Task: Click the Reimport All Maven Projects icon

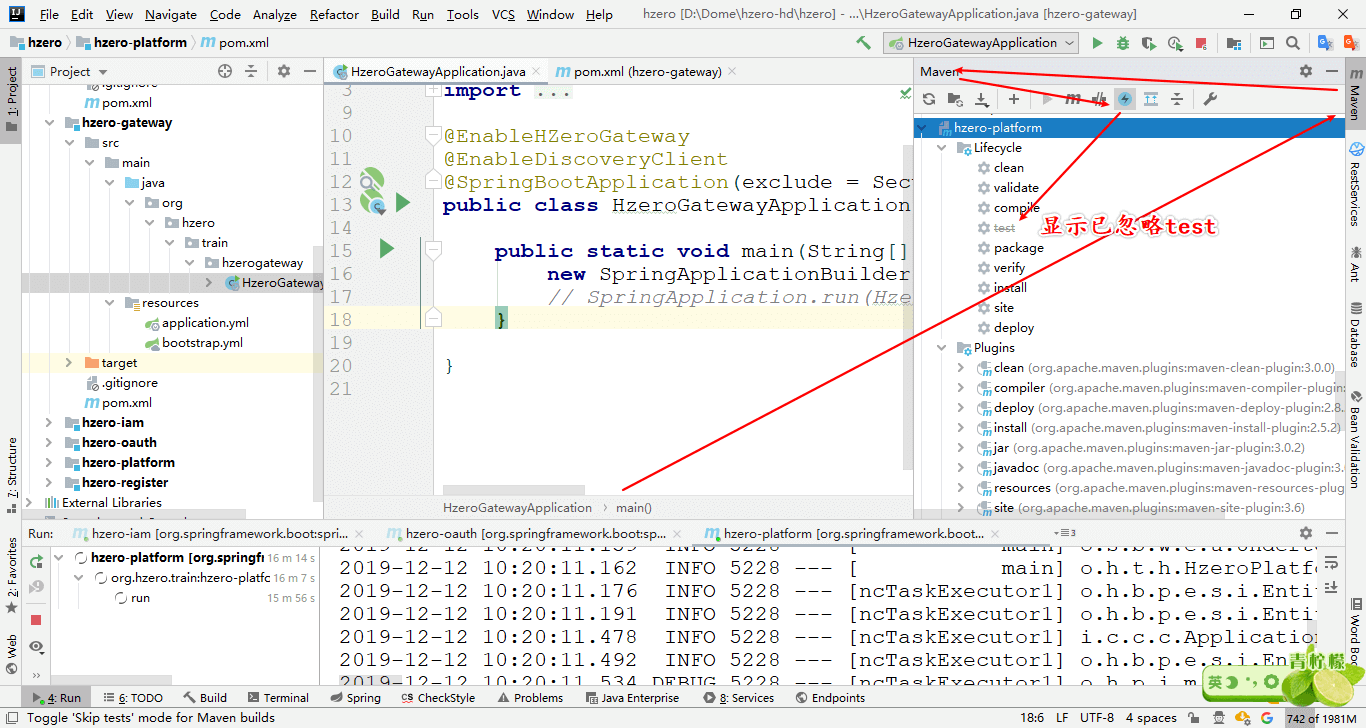Action: [929, 99]
